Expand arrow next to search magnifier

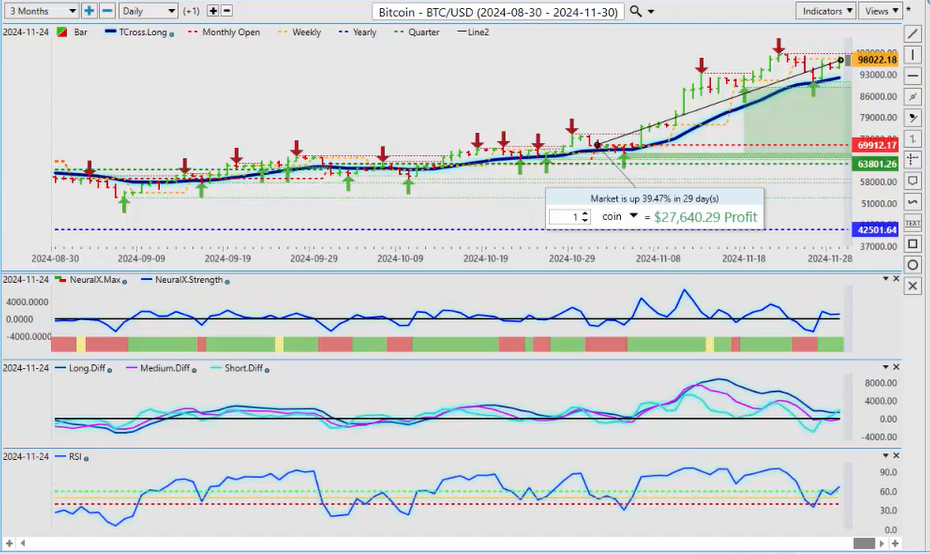[x=651, y=11]
